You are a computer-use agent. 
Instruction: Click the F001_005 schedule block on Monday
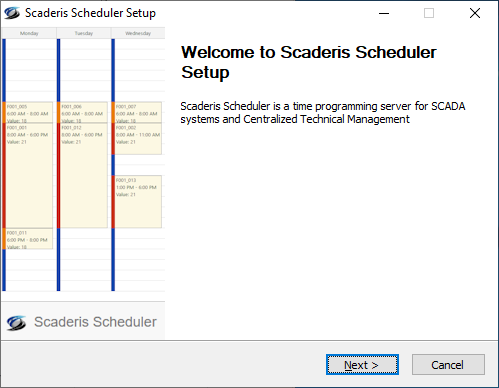[29, 113]
